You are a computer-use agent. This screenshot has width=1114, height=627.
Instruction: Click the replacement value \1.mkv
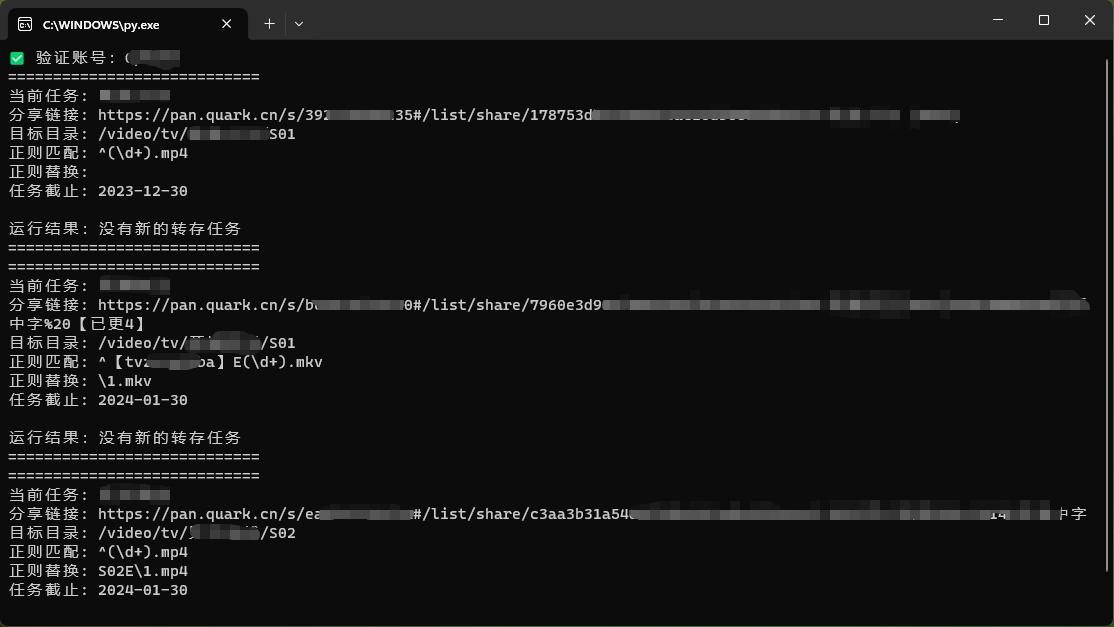(x=123, y=380)
